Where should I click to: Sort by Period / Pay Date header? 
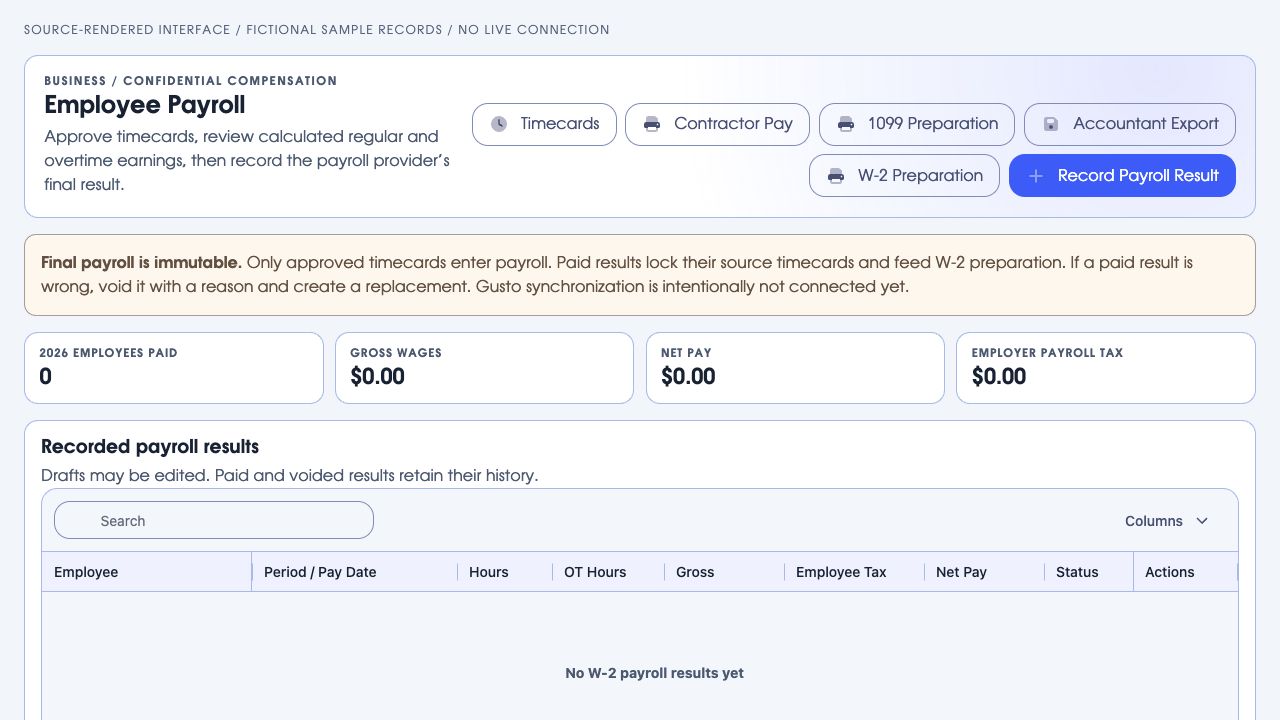354,572
